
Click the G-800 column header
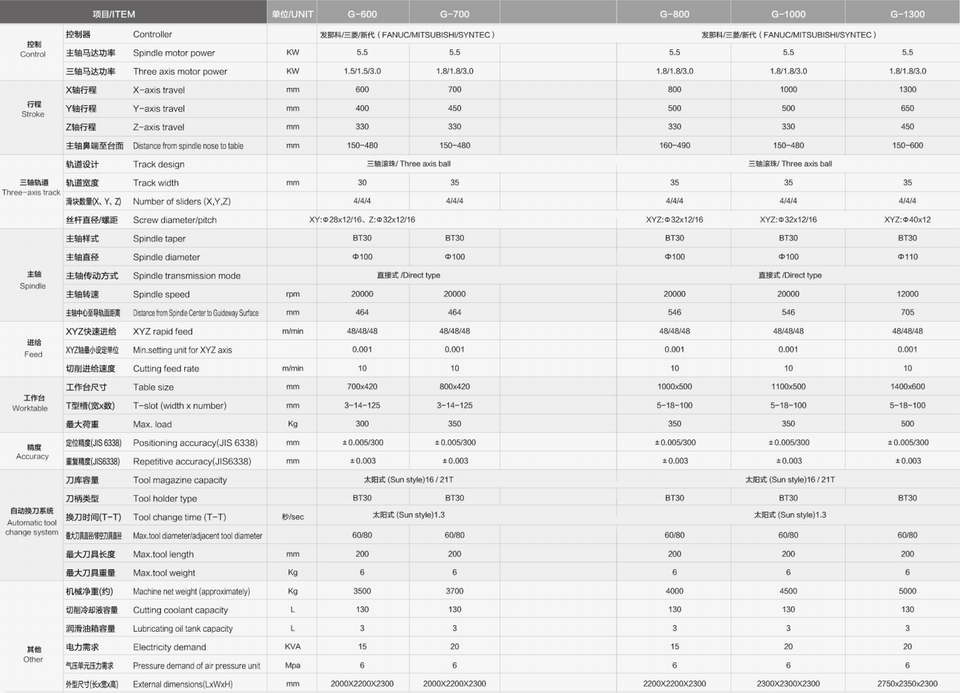(674, 12)
